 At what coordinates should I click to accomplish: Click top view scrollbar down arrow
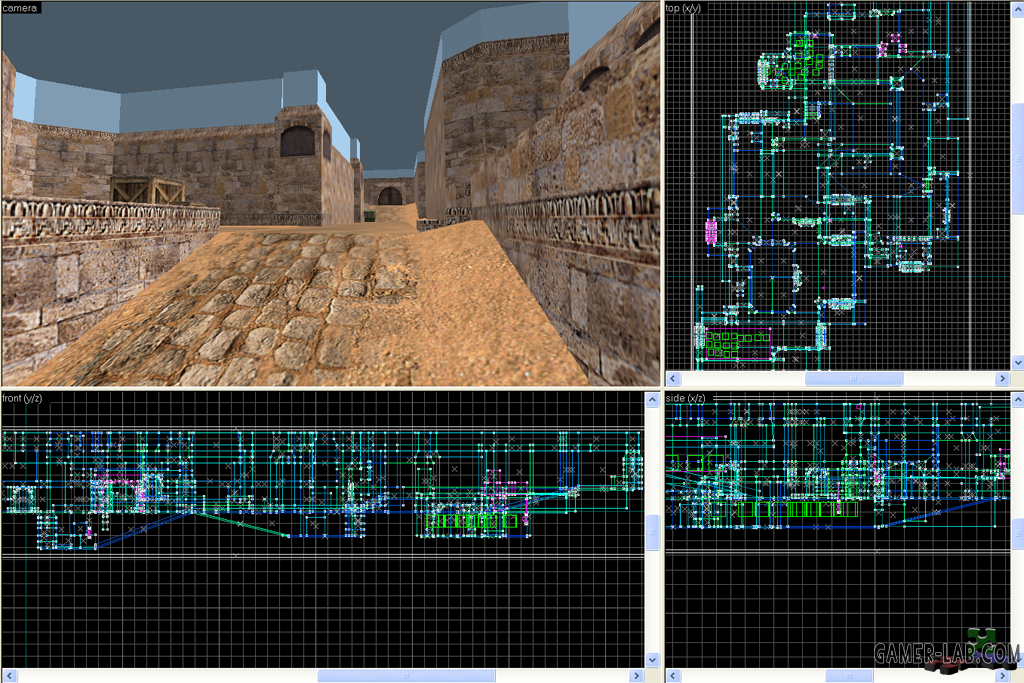[1017, 362]
